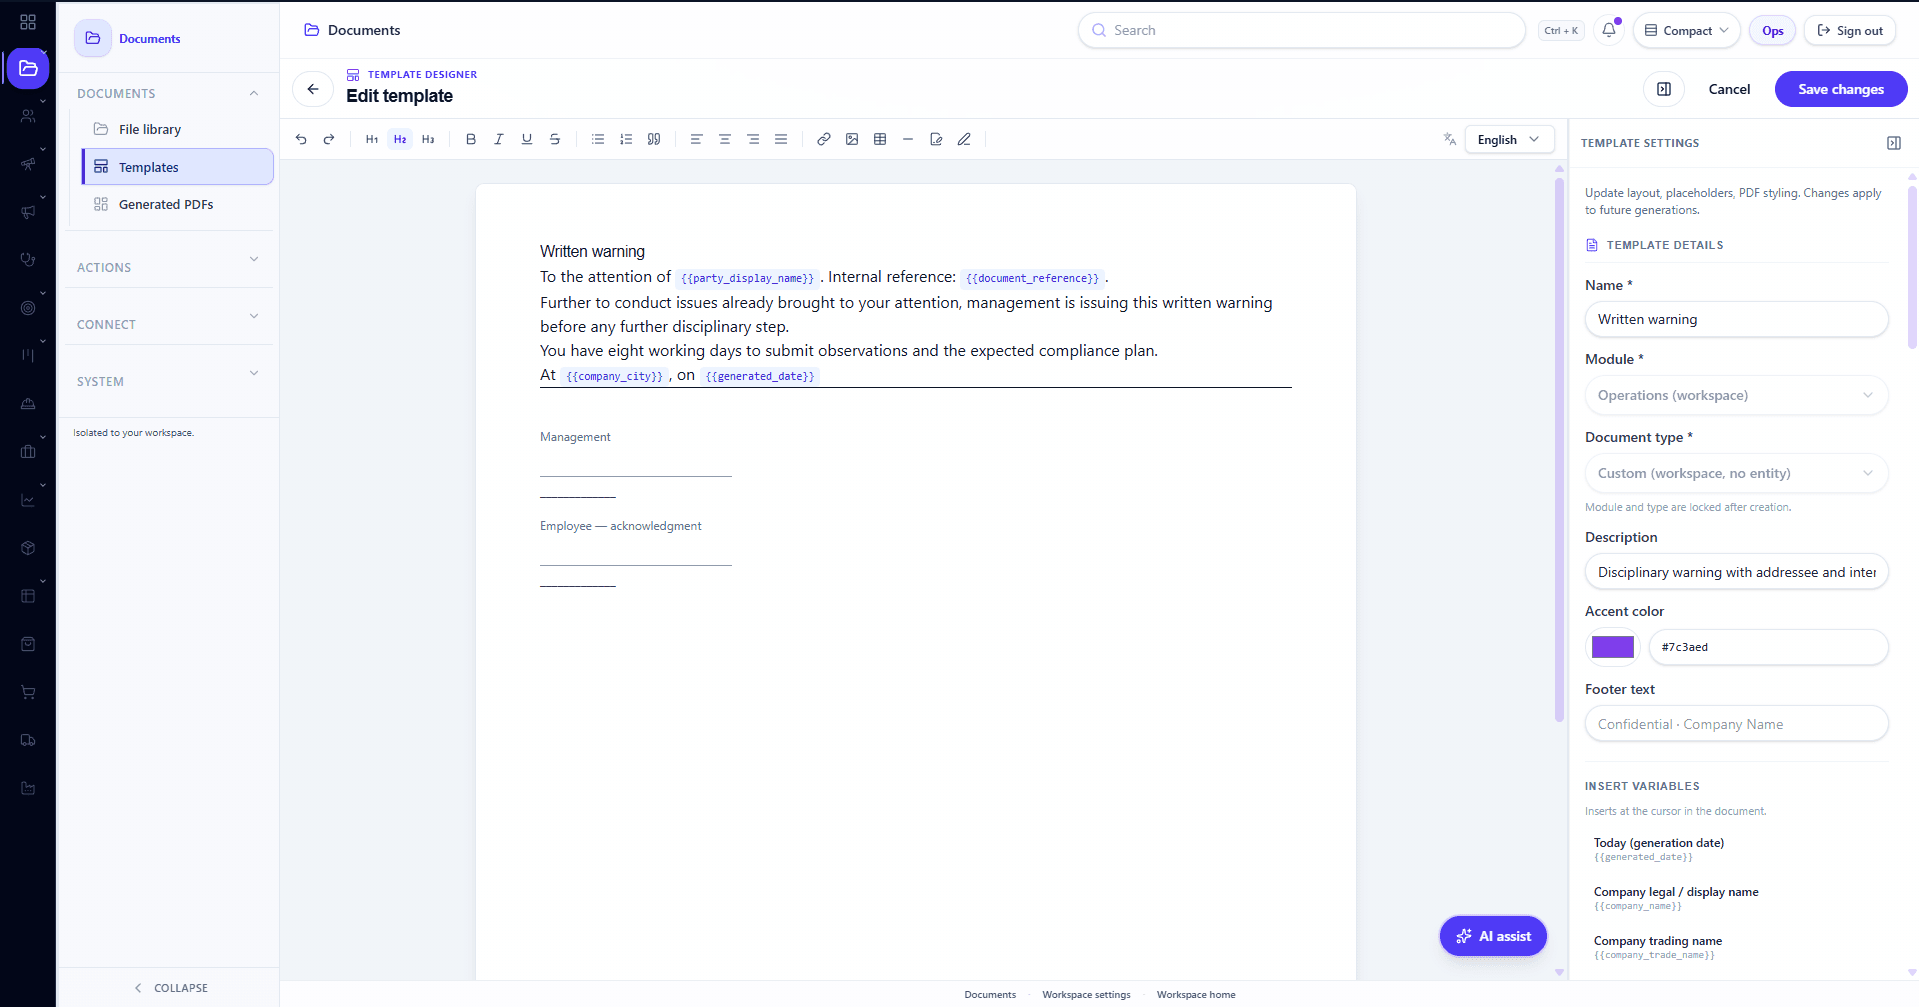The height and width of the screenshot is (1007, 1919).
Task: Open the analytics chart module in left rail
Action: click(x=28, y=500)
